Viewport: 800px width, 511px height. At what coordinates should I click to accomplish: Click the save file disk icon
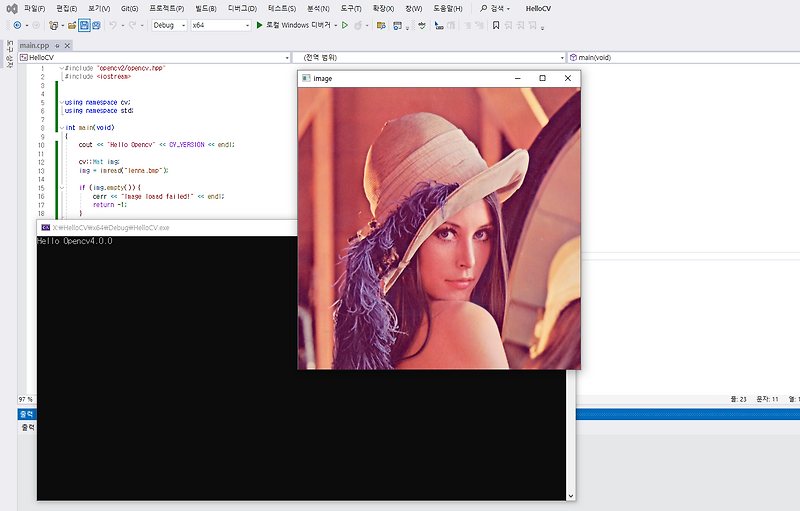[84, 25]
